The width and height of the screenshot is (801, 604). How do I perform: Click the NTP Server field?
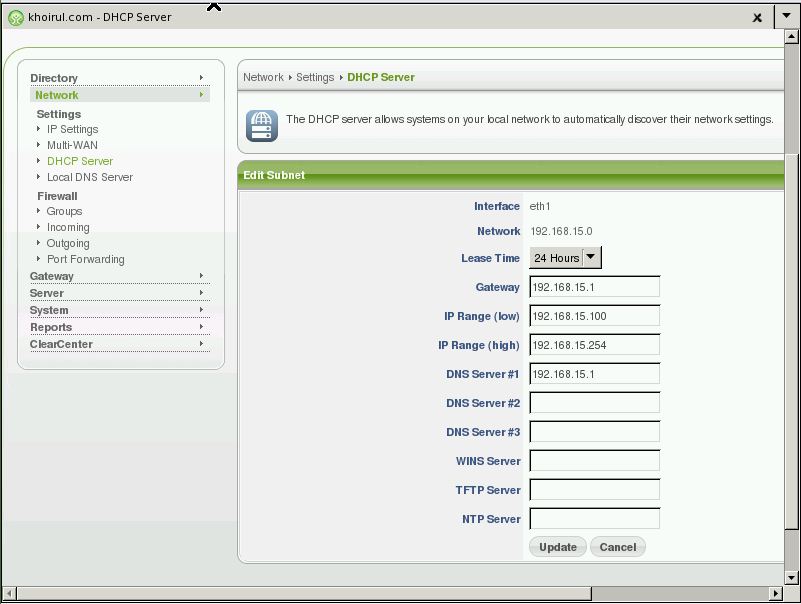coord(595,519)
